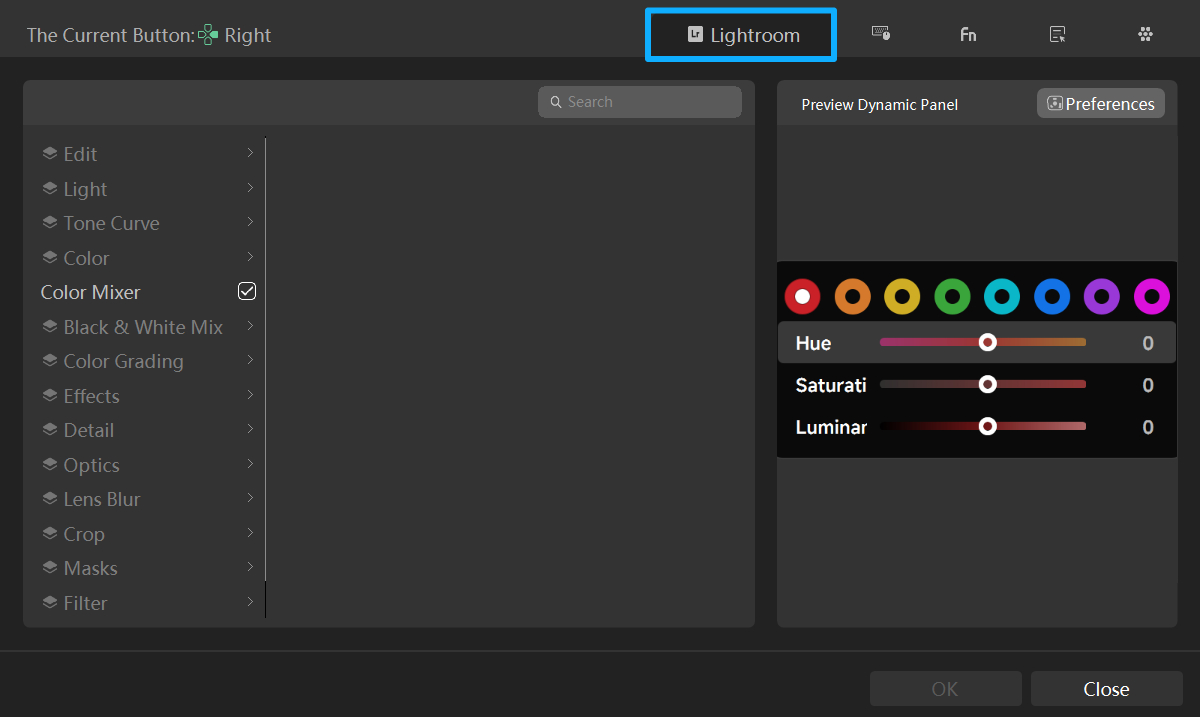1200x717 pixels.
Task: Select the blue color swatch
Action: click(1052, 296)
